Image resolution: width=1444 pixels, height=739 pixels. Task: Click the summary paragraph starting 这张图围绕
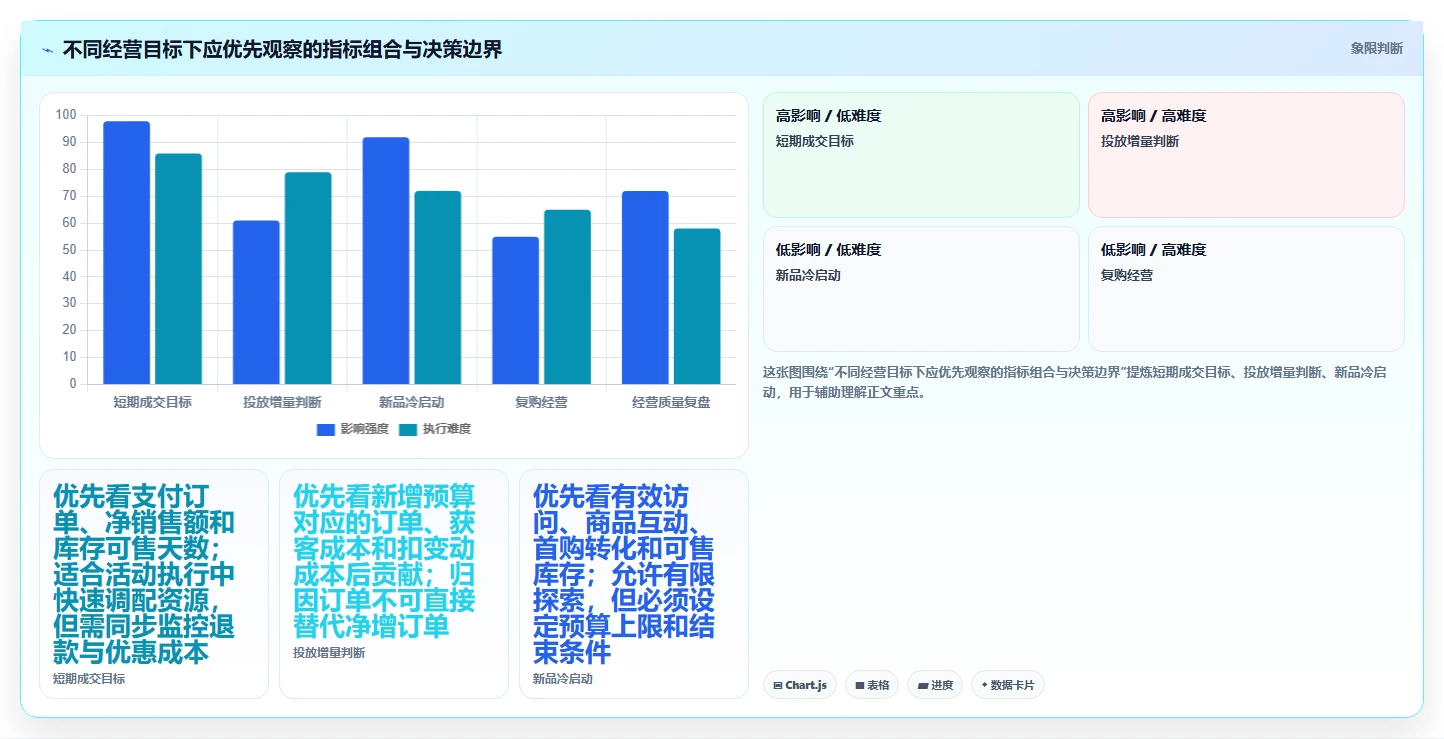[1075, 382]
